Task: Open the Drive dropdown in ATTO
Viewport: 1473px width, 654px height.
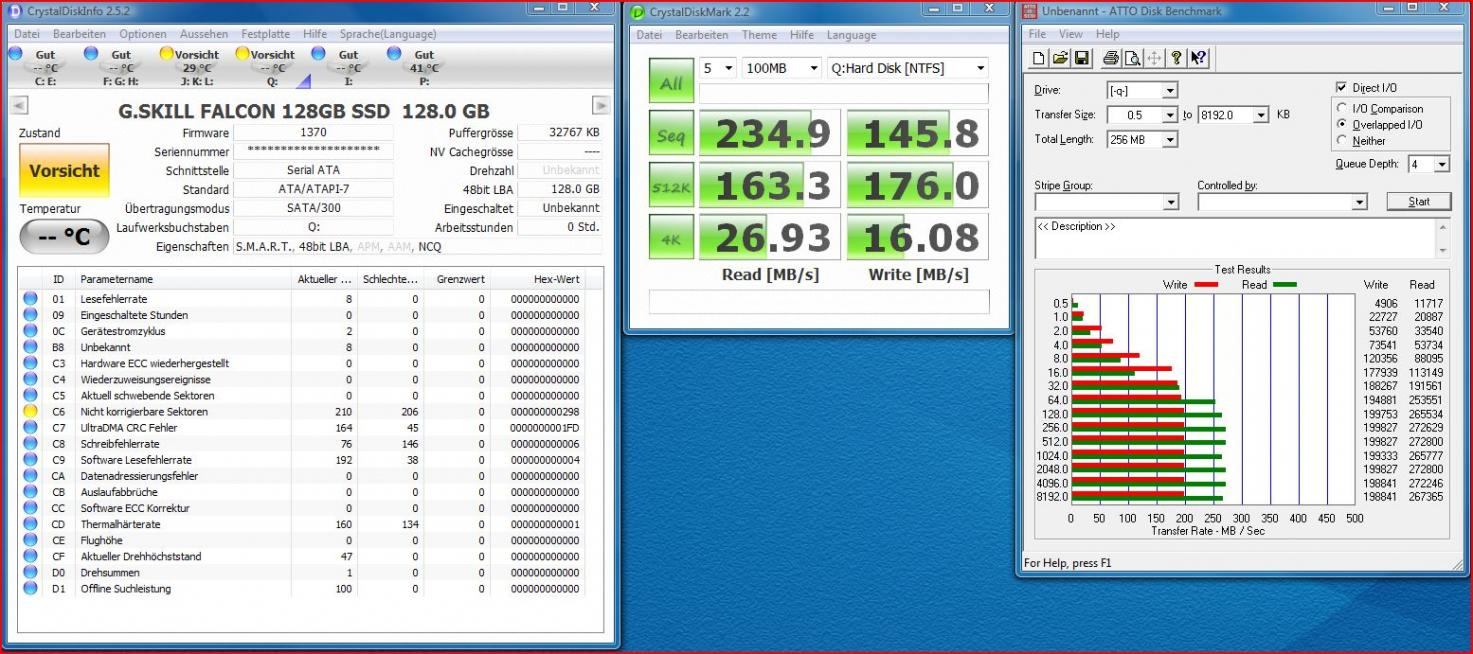Action: click(1169, 91)
